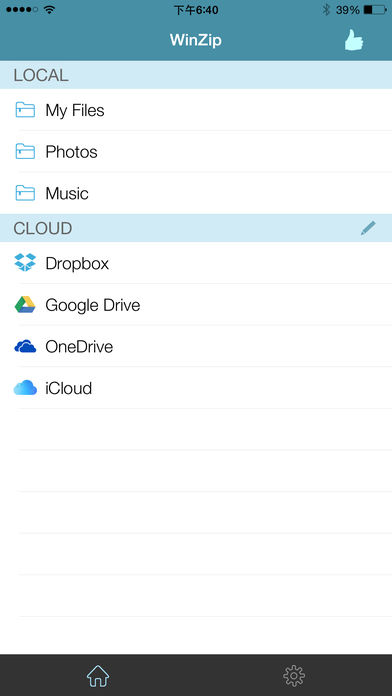The height and width of the screenshot is (696, 392).
Task: Open the Dropbox label
Action: [x=77, y=264]
